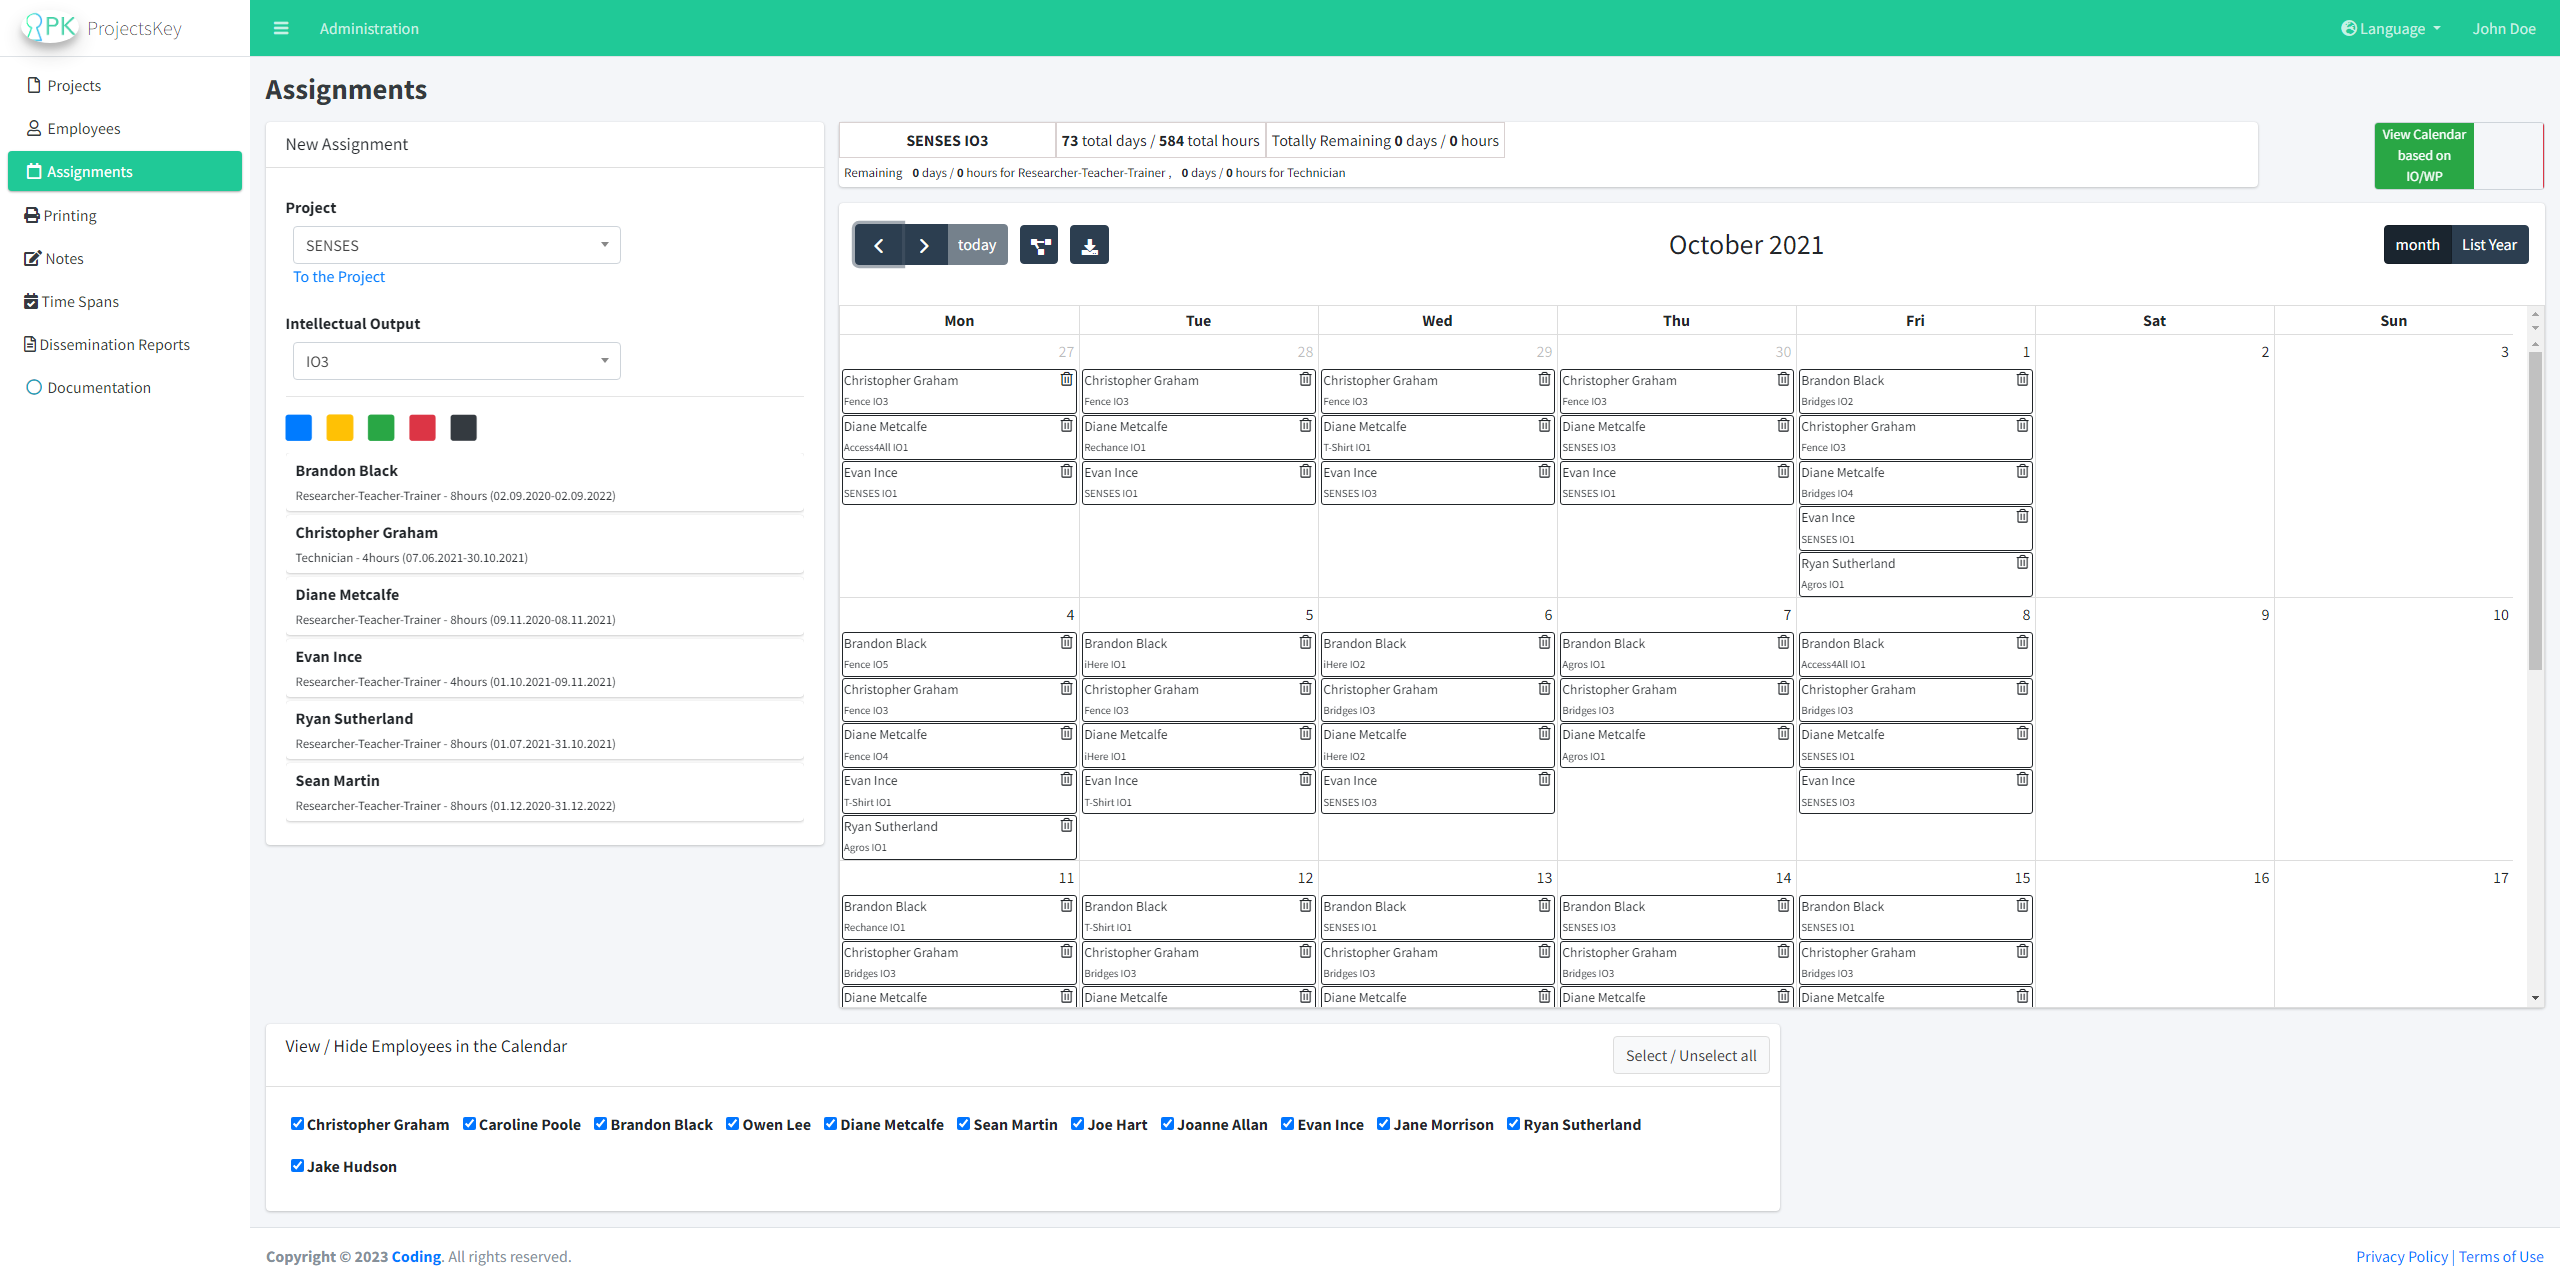
Task: Advance calendar with next arrow
Action: point(924,245)
